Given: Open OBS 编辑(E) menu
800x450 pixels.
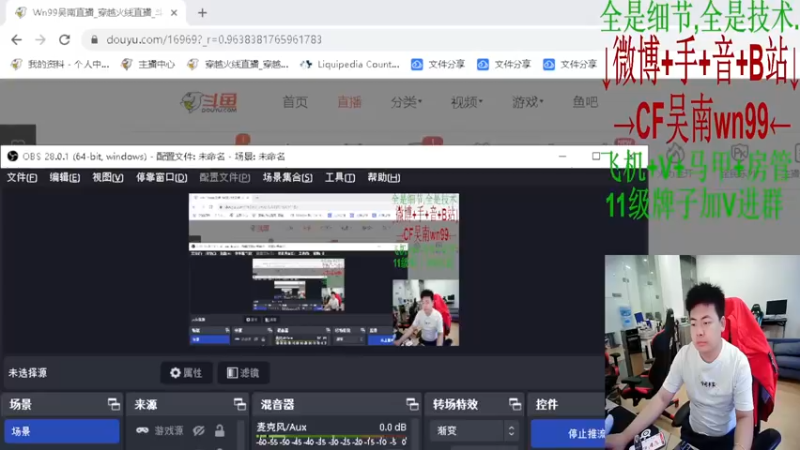Looking at the screenshot, I should [65, 178].
